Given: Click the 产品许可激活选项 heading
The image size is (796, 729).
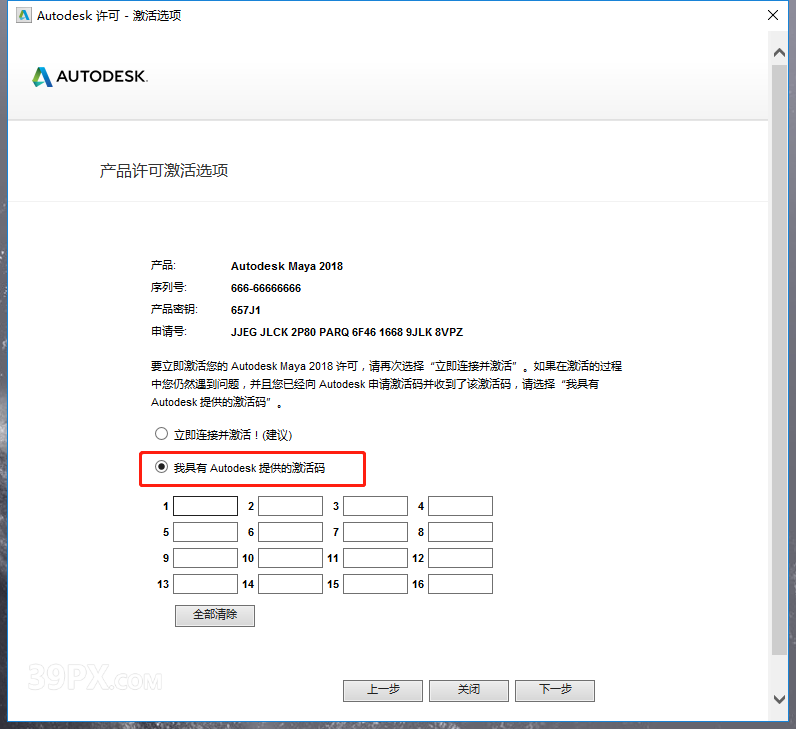Looking at the screenshot, I should pyautogui.click(x=164, y=171).
